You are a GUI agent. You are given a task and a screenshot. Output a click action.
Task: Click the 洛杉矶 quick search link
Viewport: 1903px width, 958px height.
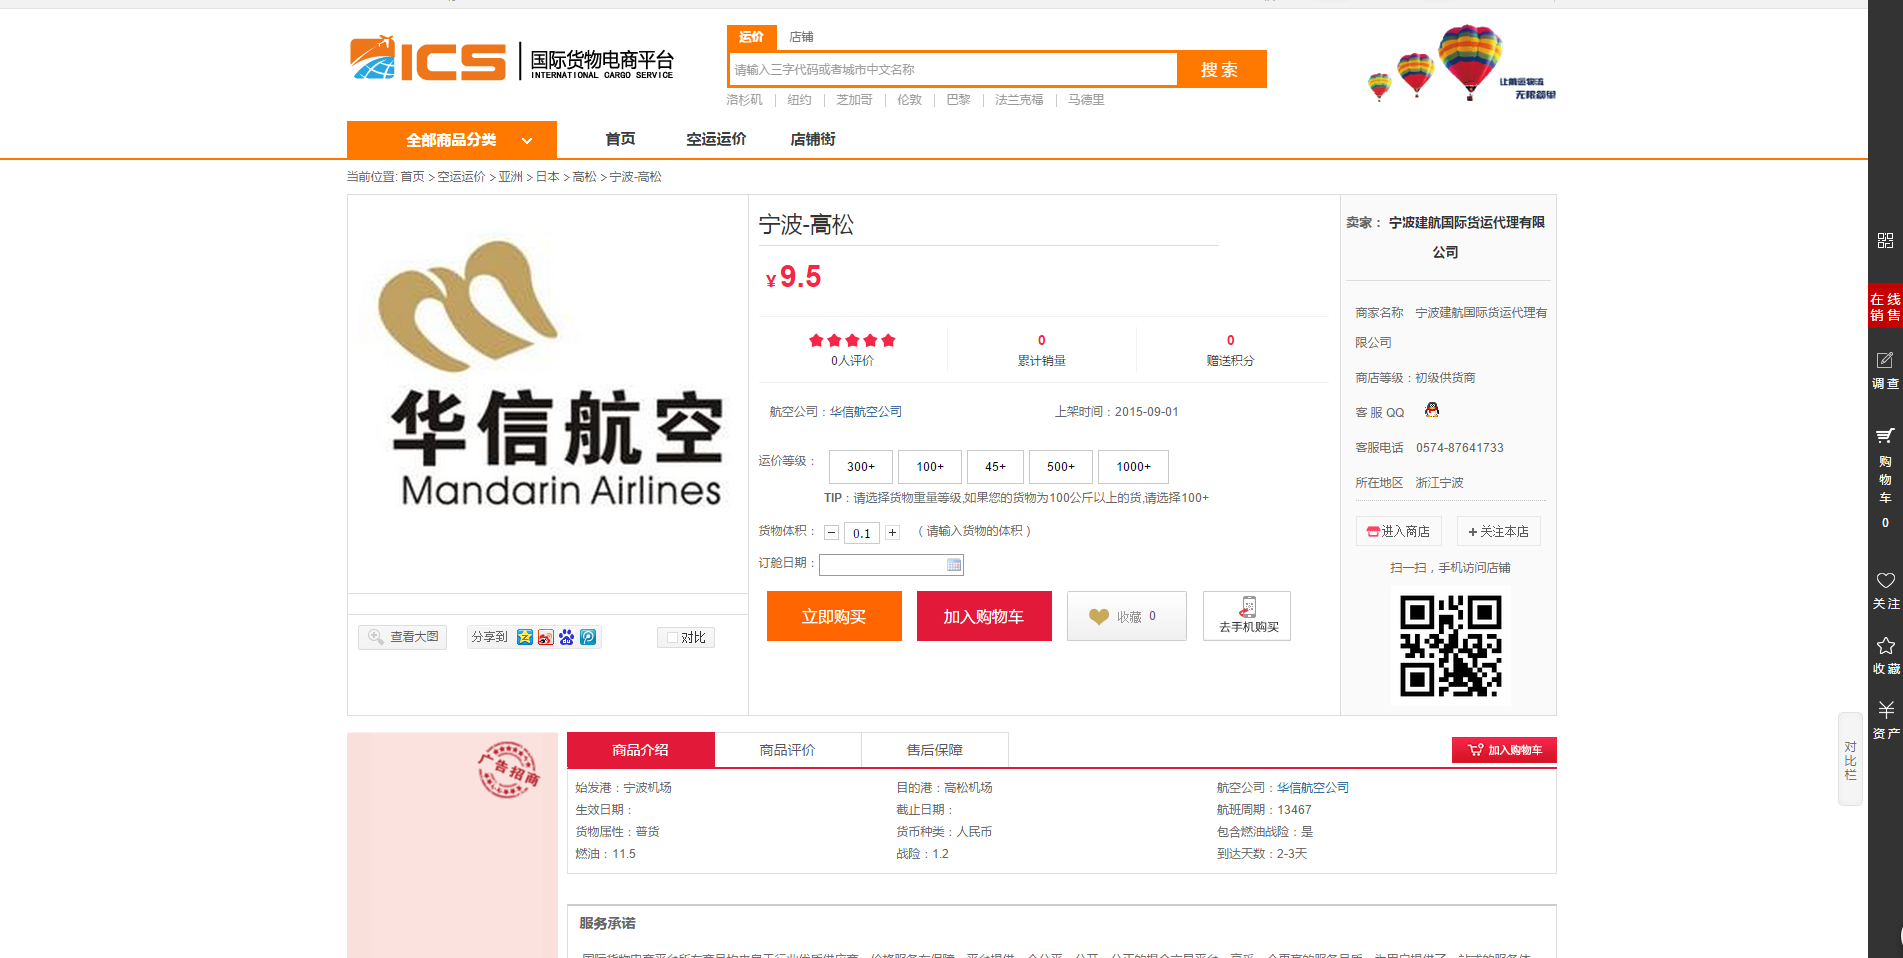coord(744,100)
